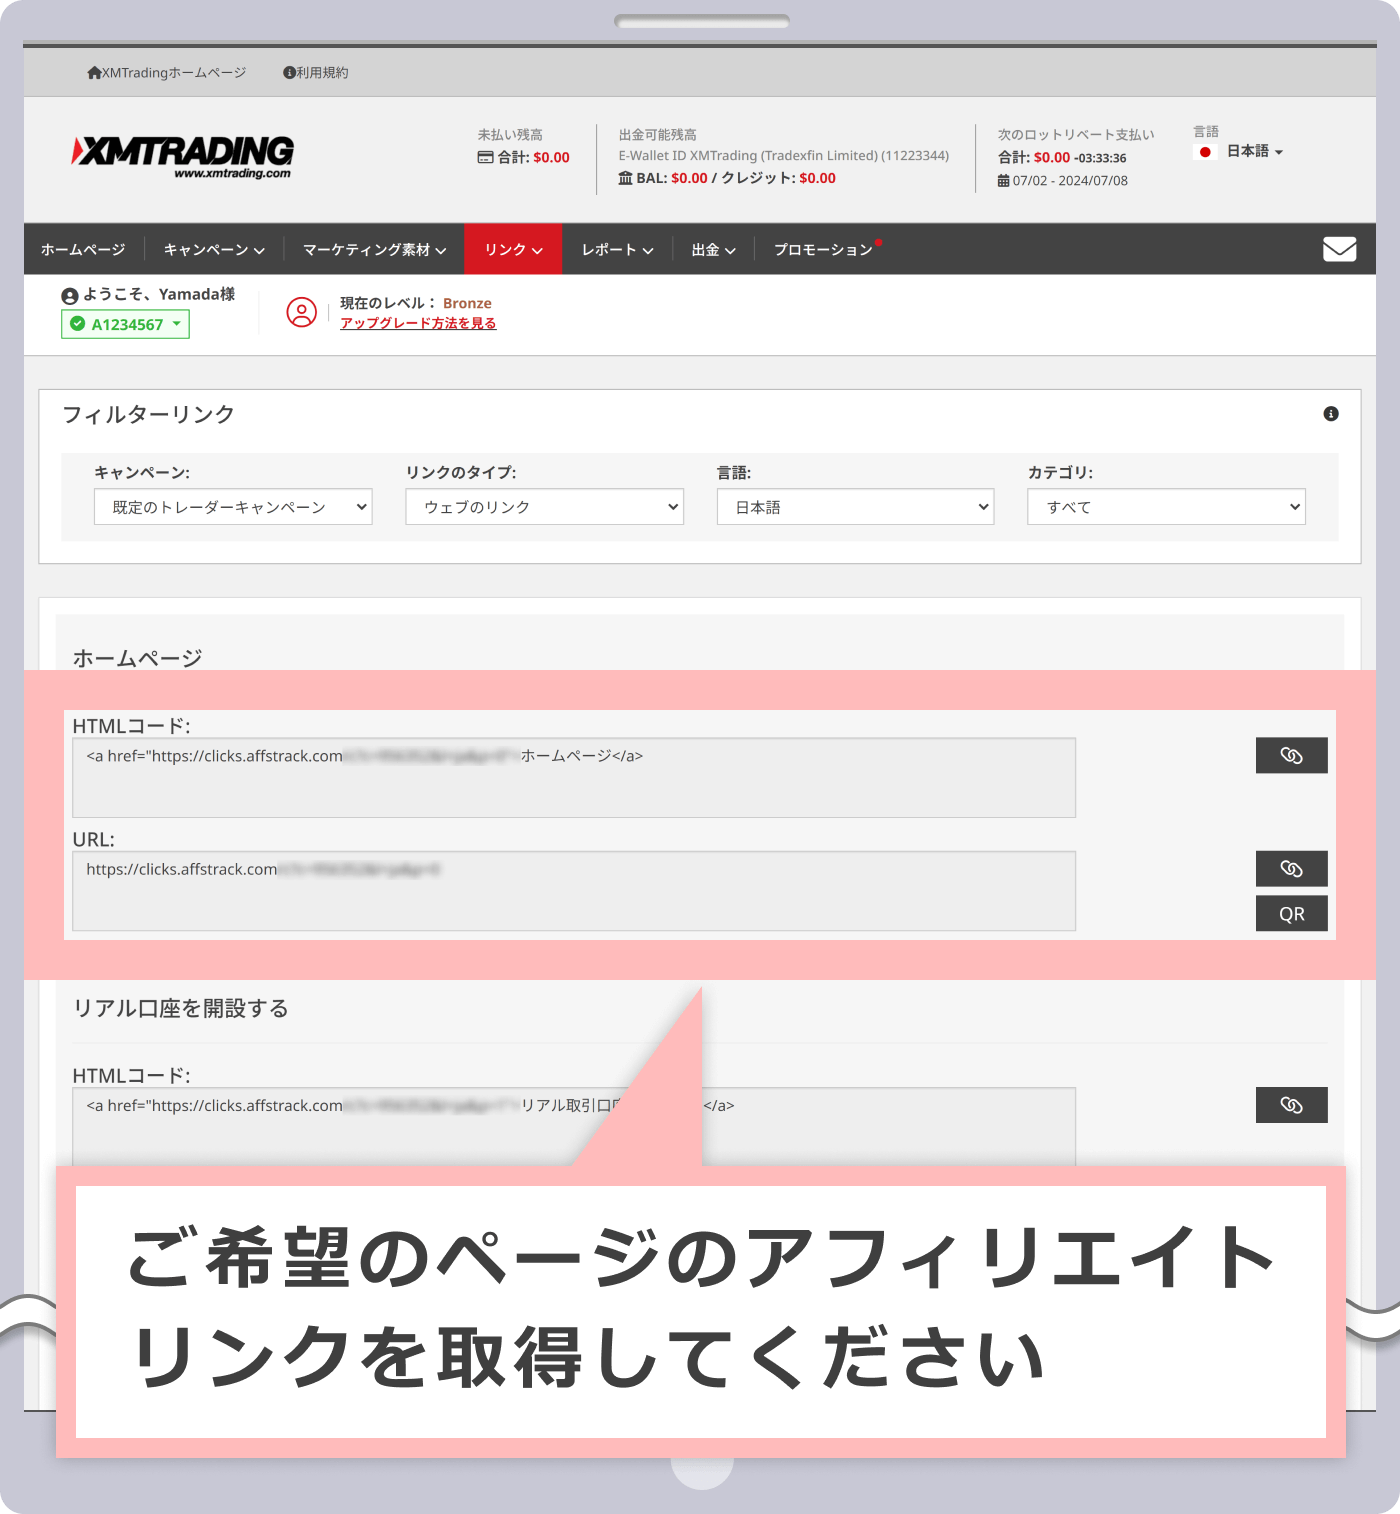Open the 日本語 language selector at top

pyautogui.click(x=1240, y=151)
